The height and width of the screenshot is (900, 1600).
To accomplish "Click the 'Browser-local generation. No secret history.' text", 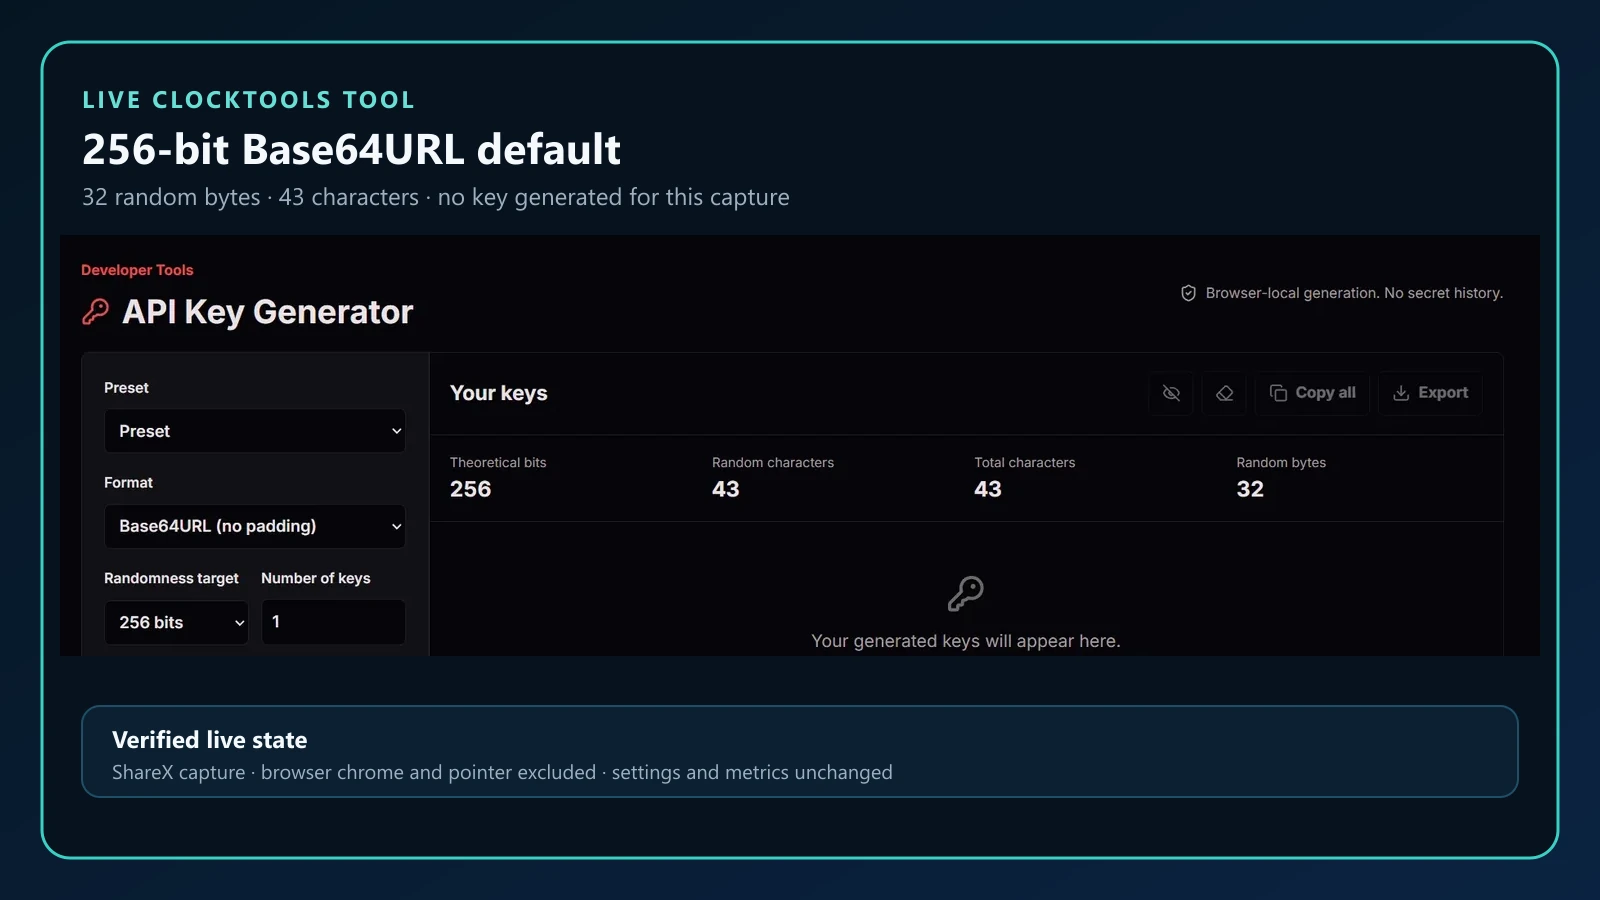I will (1354, 293).
